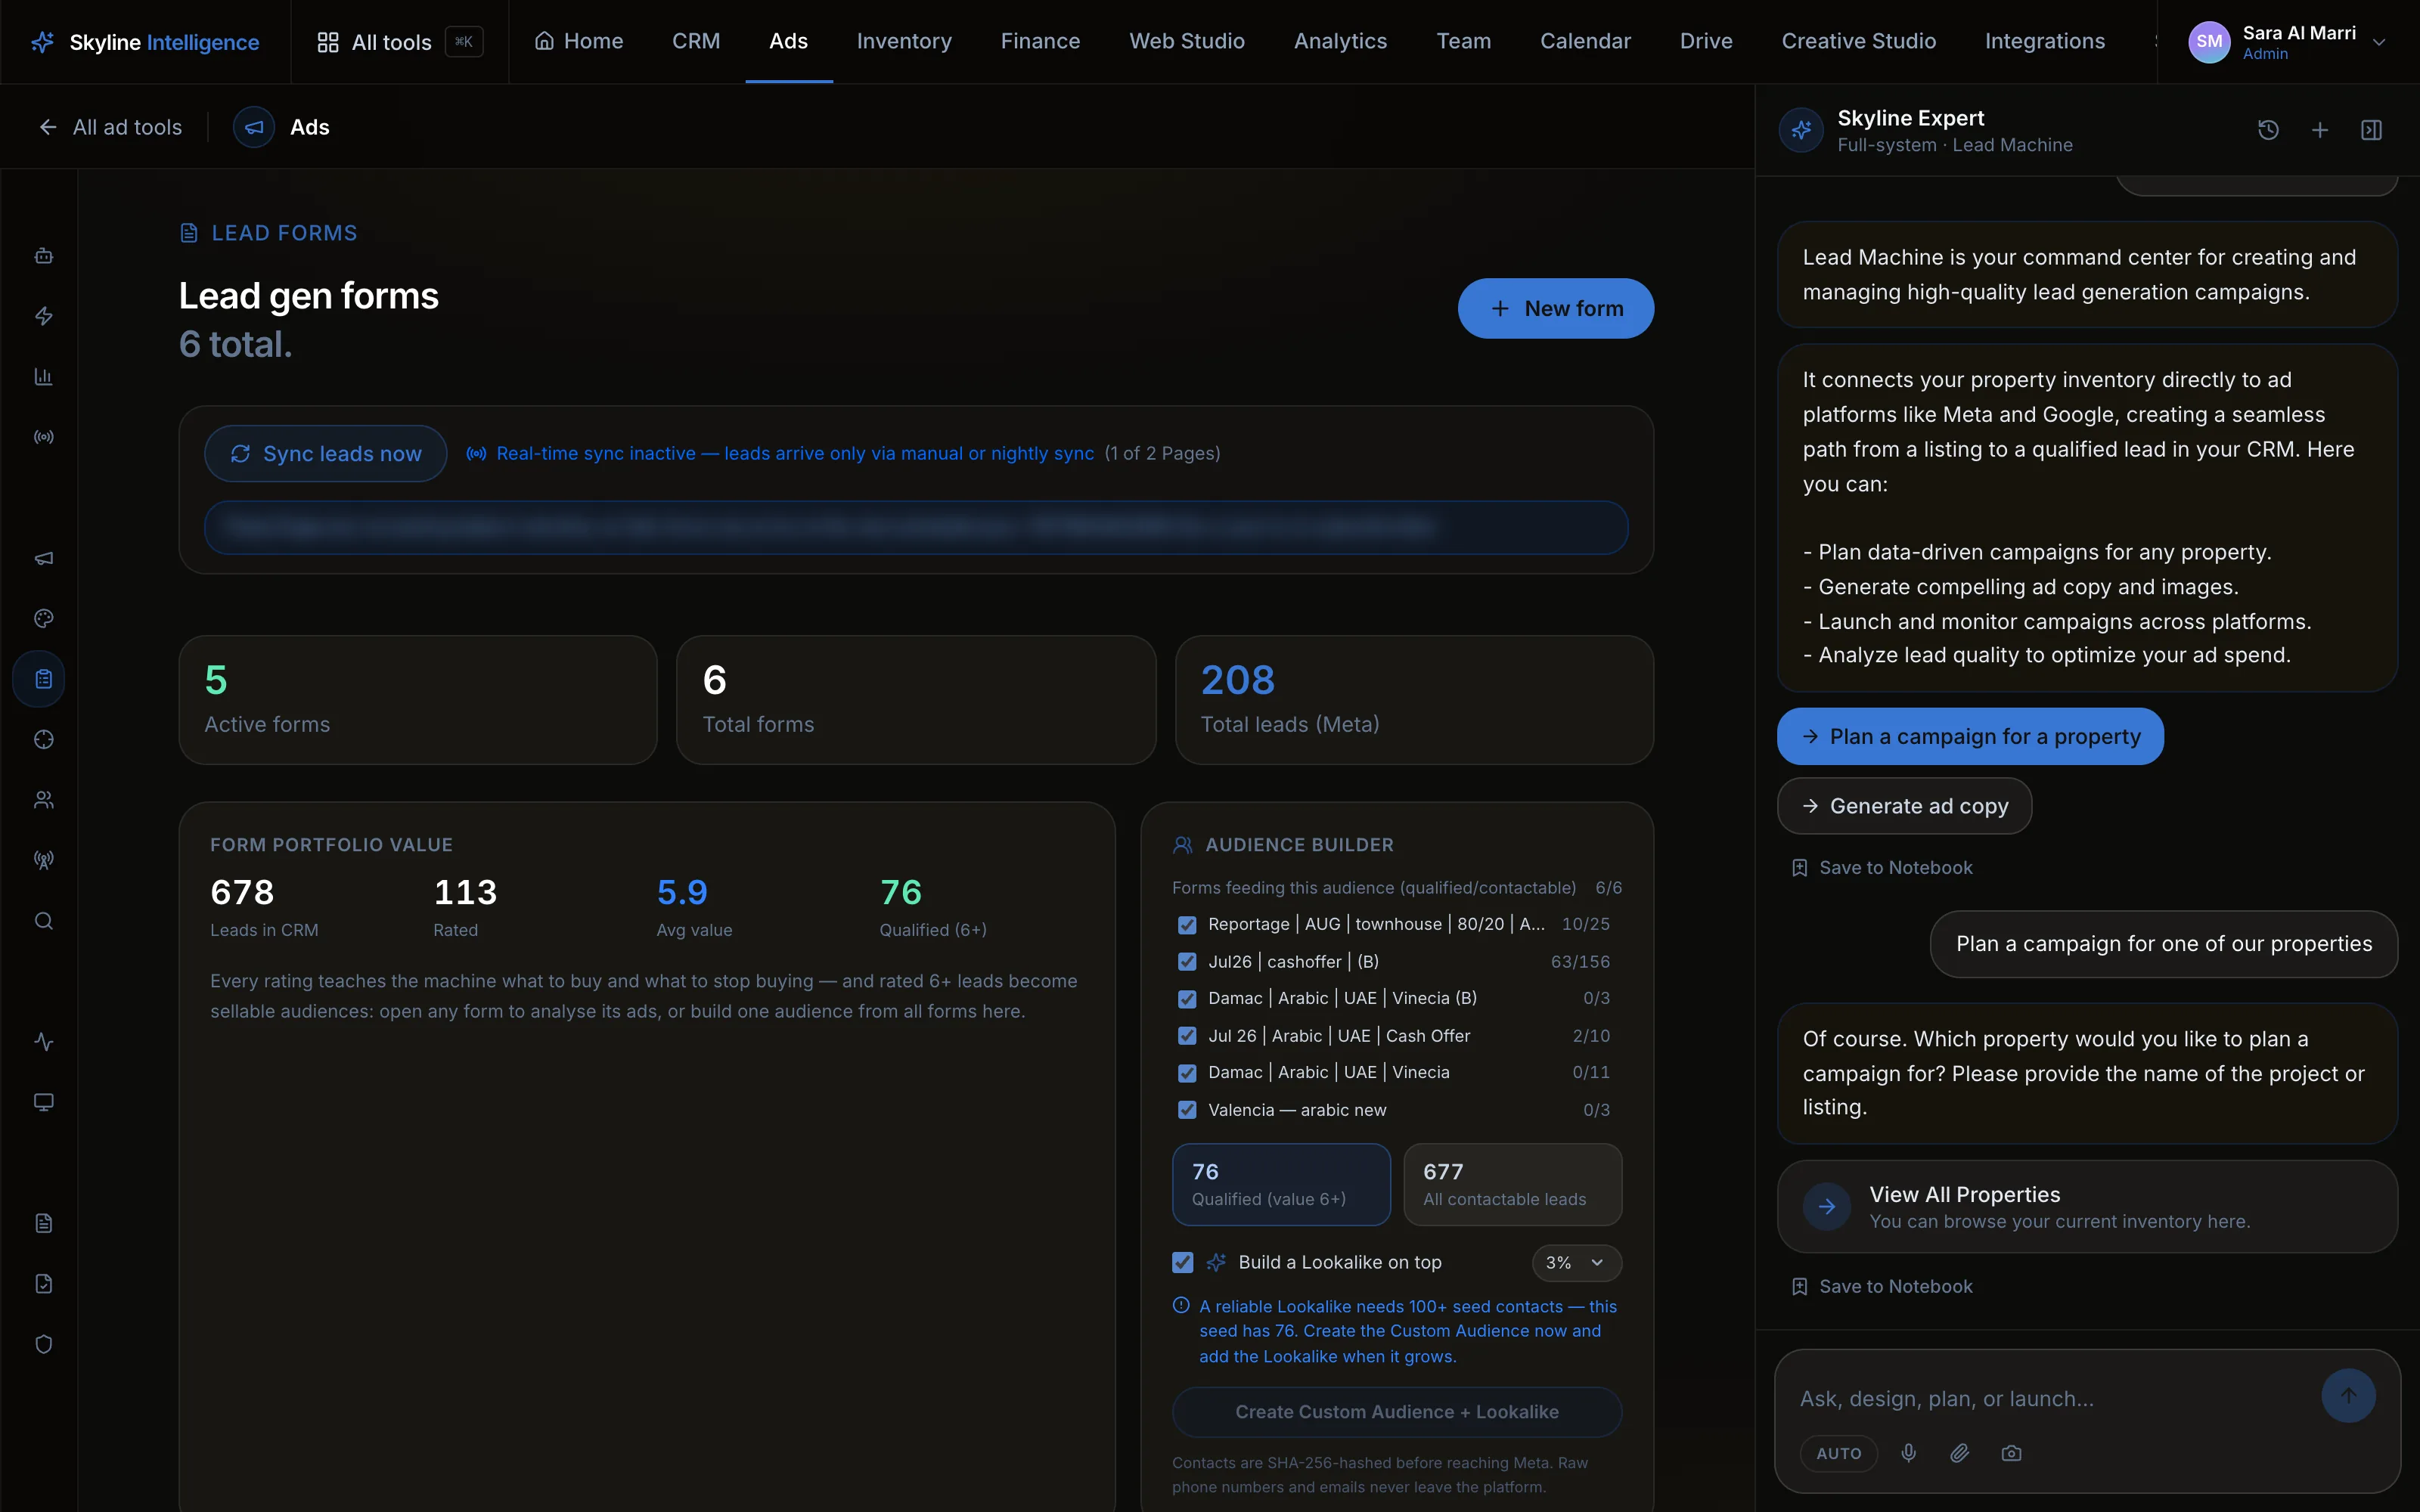Click Create Custom Audience + Lookalike
This screenshot has width=2420, height=1512.
1397,1412
